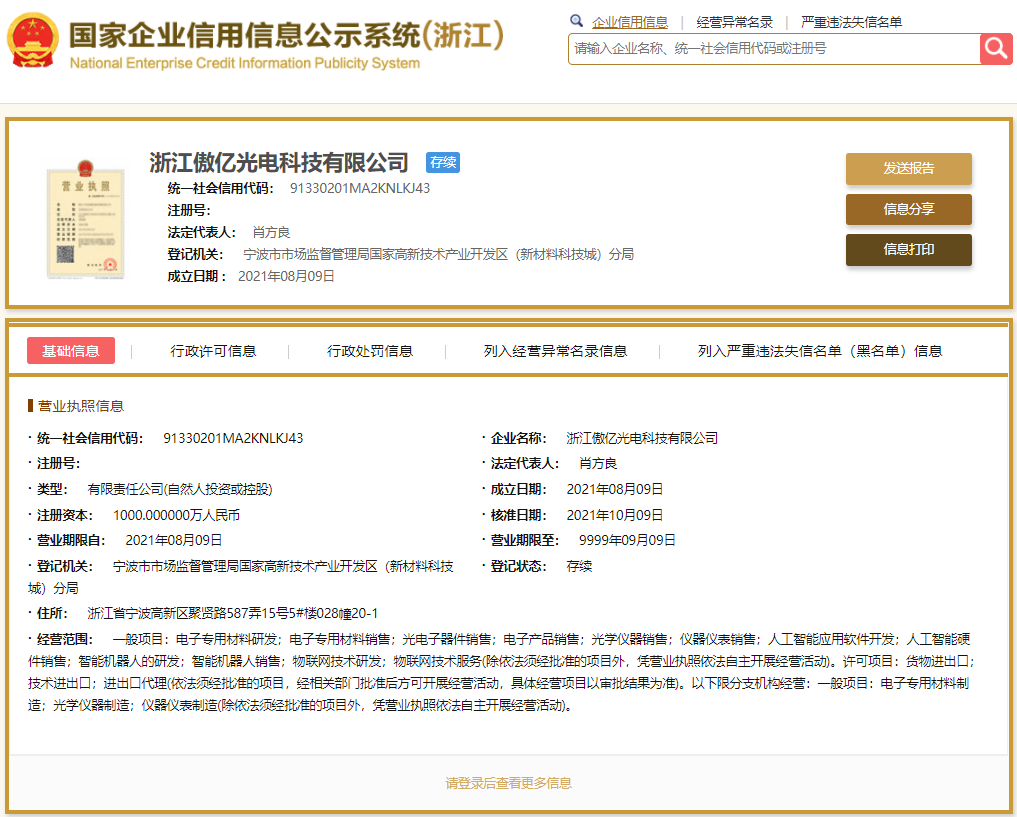The width and height of the screenshot is (1017, 817).
Task: Select the 基础信息 tab
Action: [x=71, y=351]
